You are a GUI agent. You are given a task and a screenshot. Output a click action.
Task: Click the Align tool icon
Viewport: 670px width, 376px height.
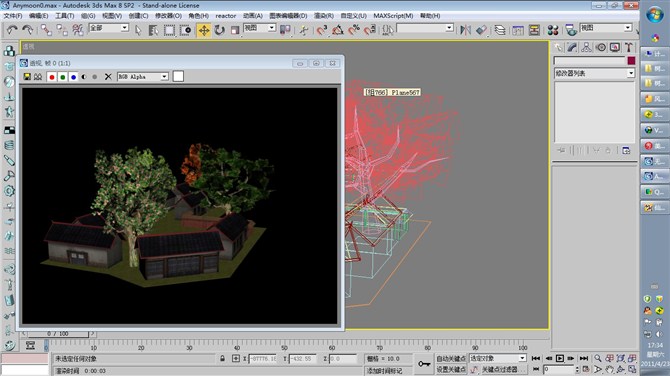coord(482,30)
